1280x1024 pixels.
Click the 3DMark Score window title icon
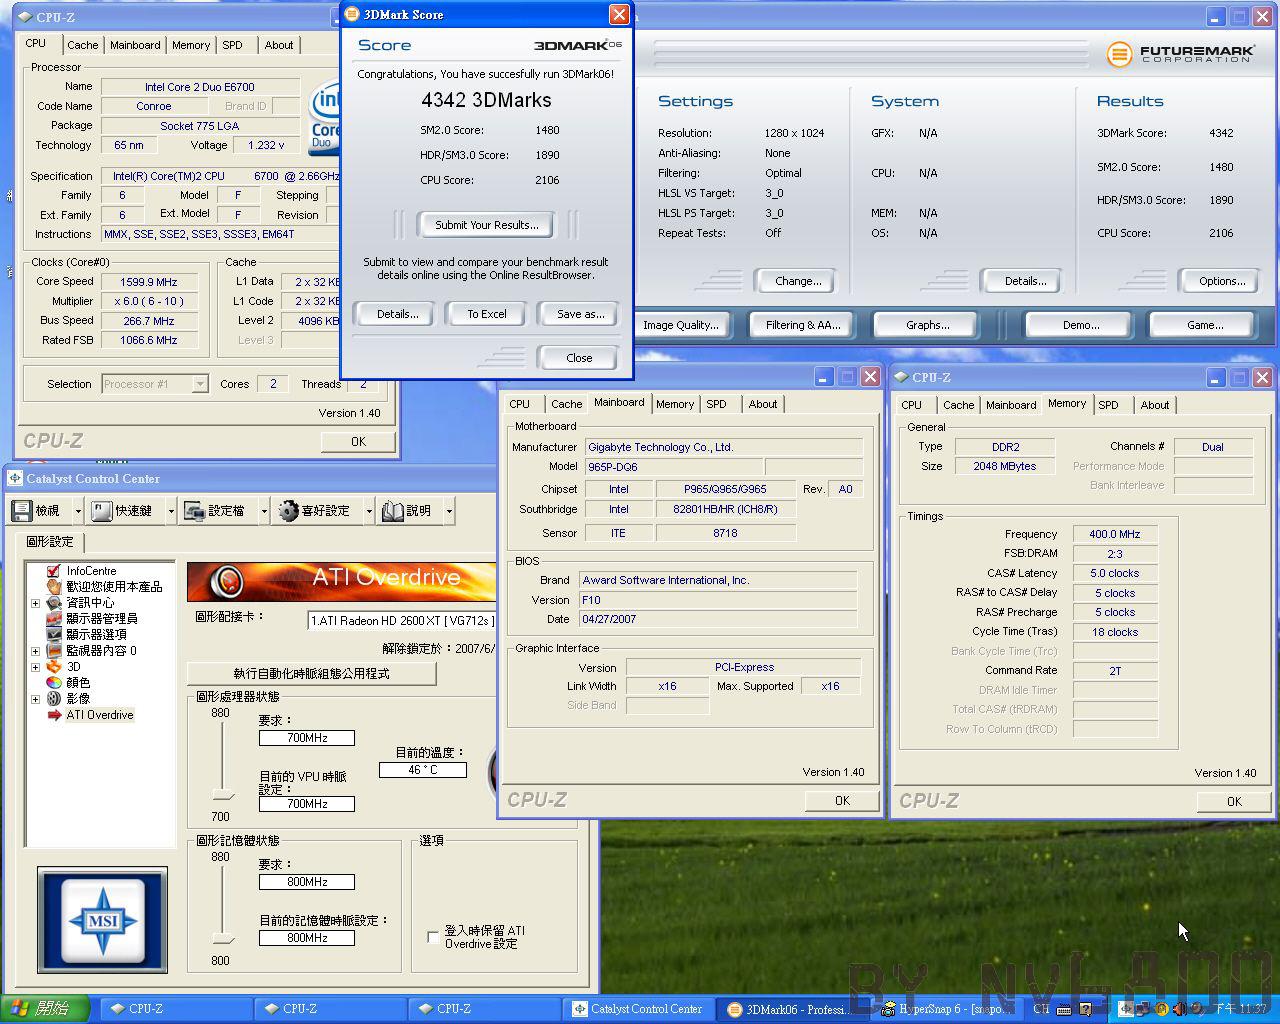click(x=352, y=14)
